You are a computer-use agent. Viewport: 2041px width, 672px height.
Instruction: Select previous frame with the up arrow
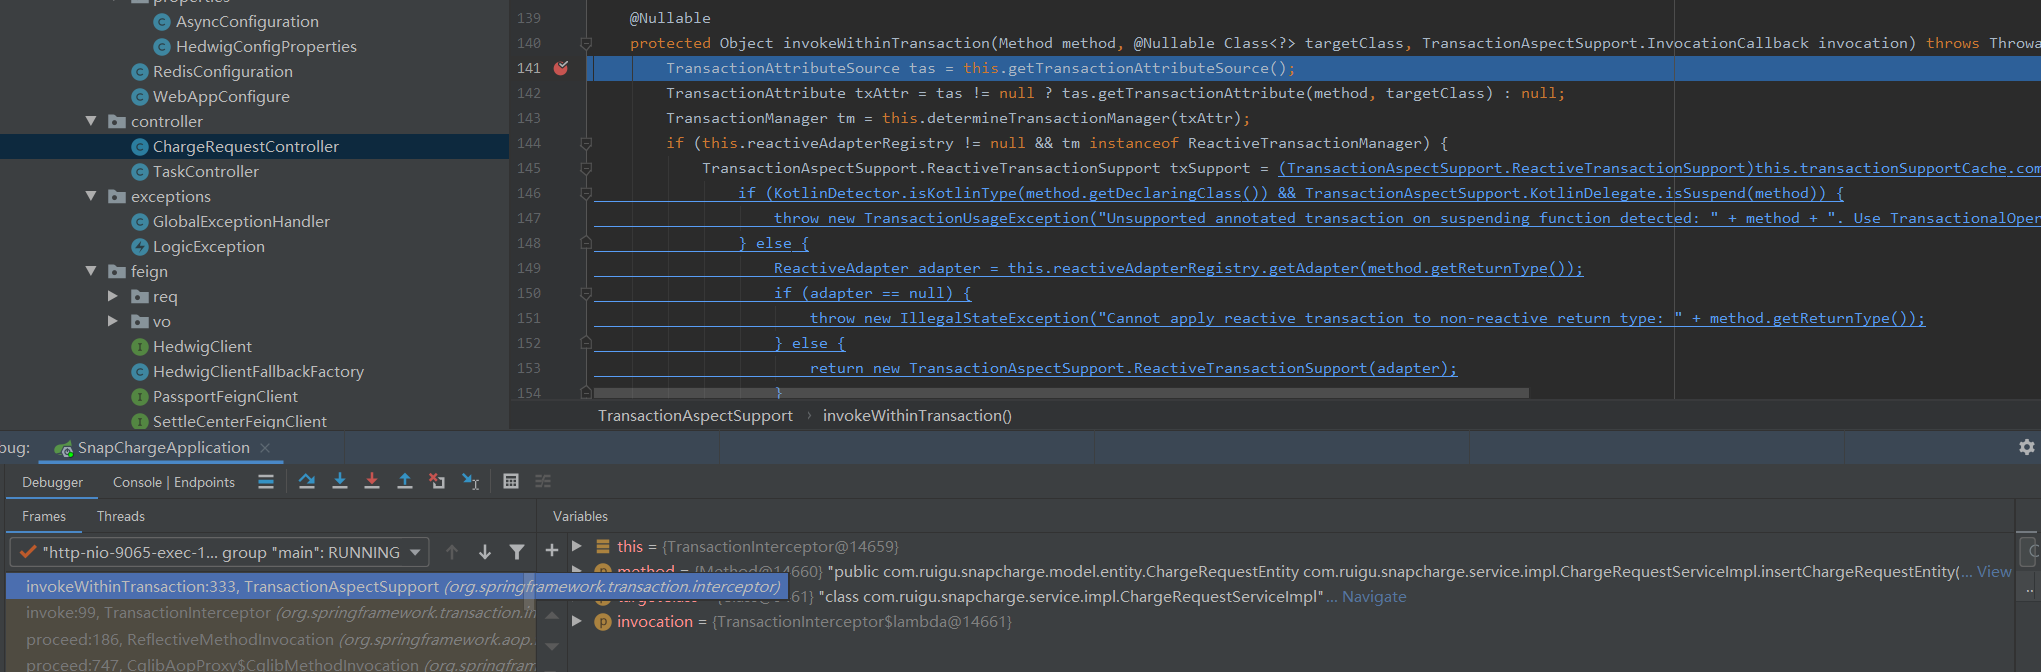(452, 552)
